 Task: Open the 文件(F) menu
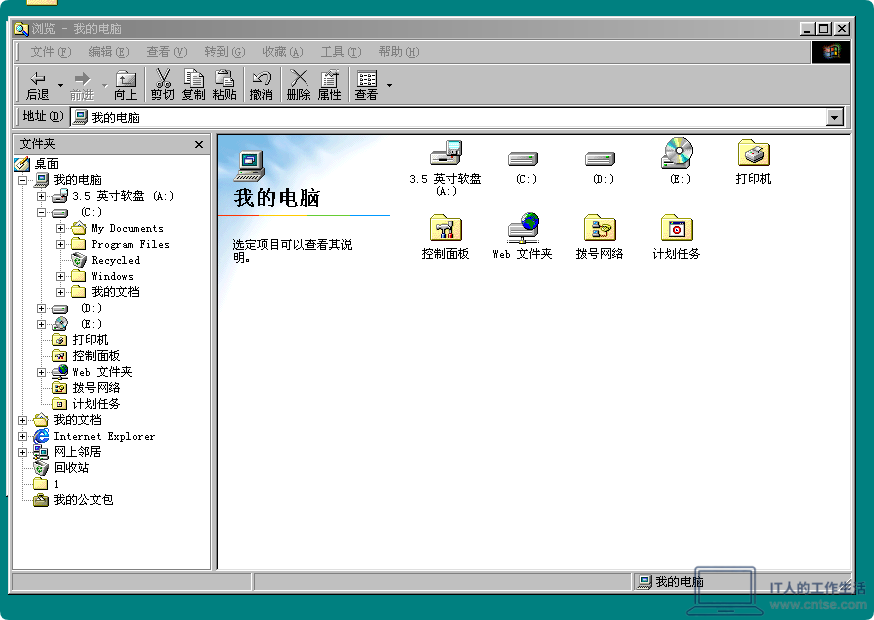tap(51, 52)
